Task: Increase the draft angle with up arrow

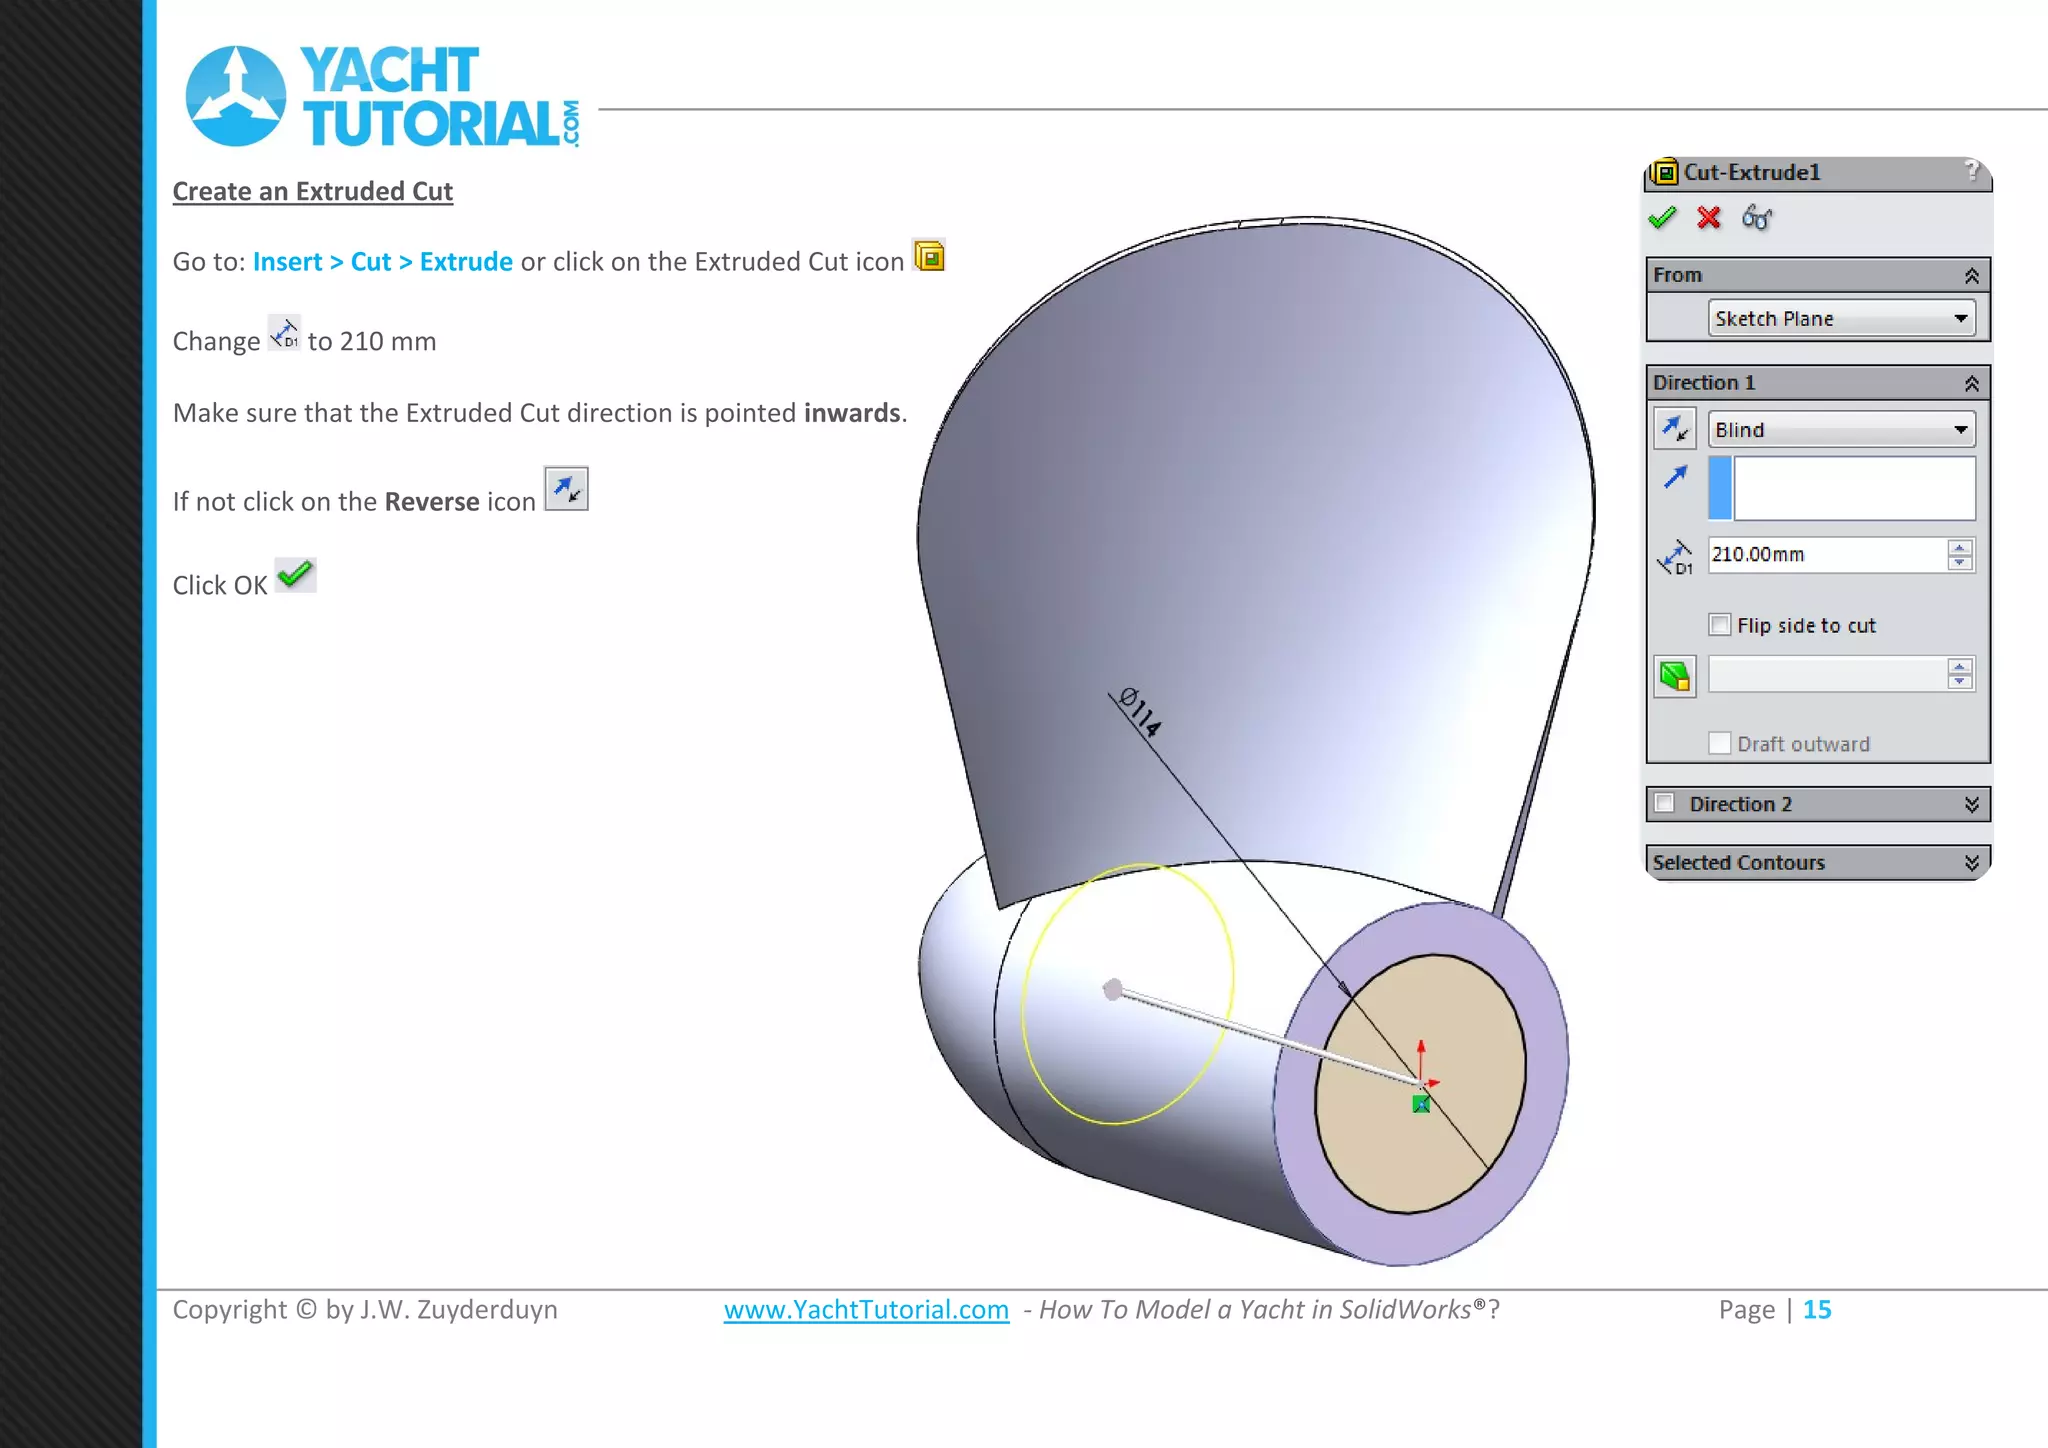Action: point(1960,667)
